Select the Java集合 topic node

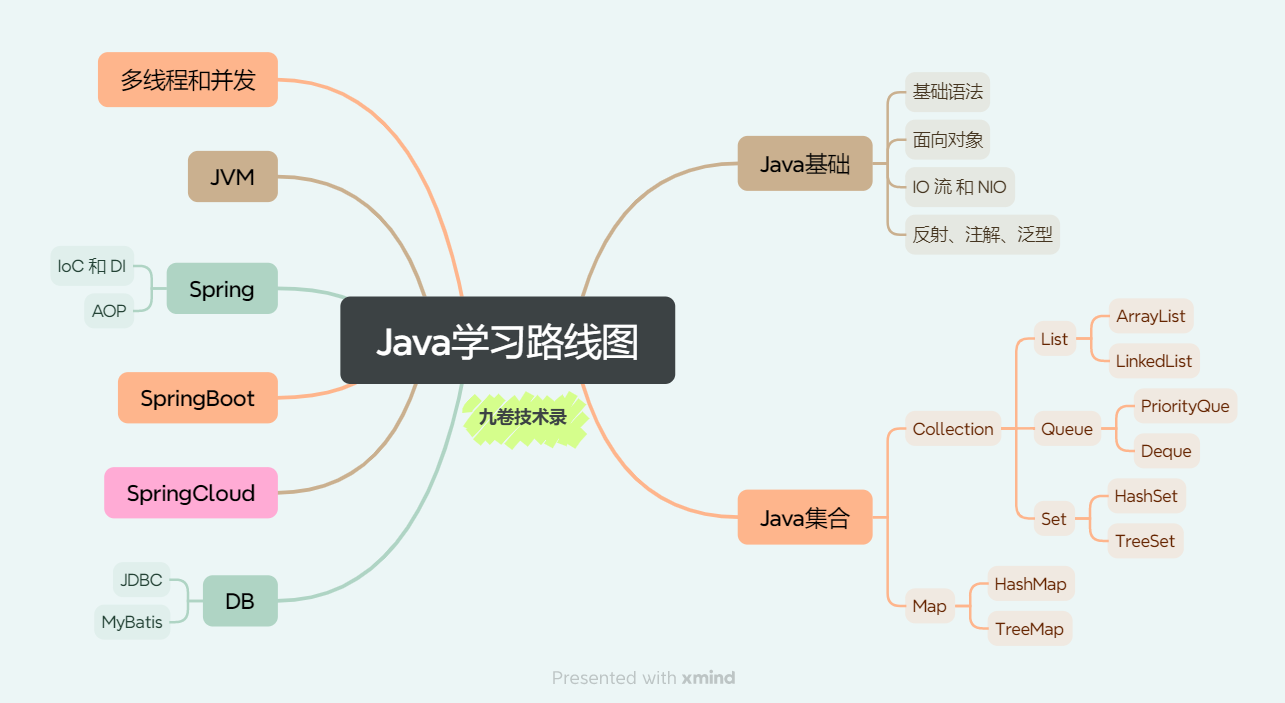click(x=805, y=518)
